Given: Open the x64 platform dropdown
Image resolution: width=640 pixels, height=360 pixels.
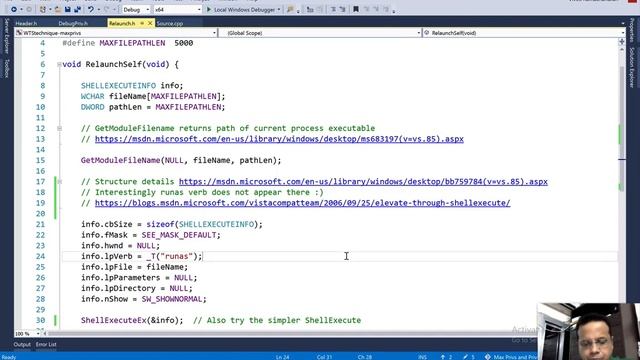Looking at the screenshot, I should [178, 9].
